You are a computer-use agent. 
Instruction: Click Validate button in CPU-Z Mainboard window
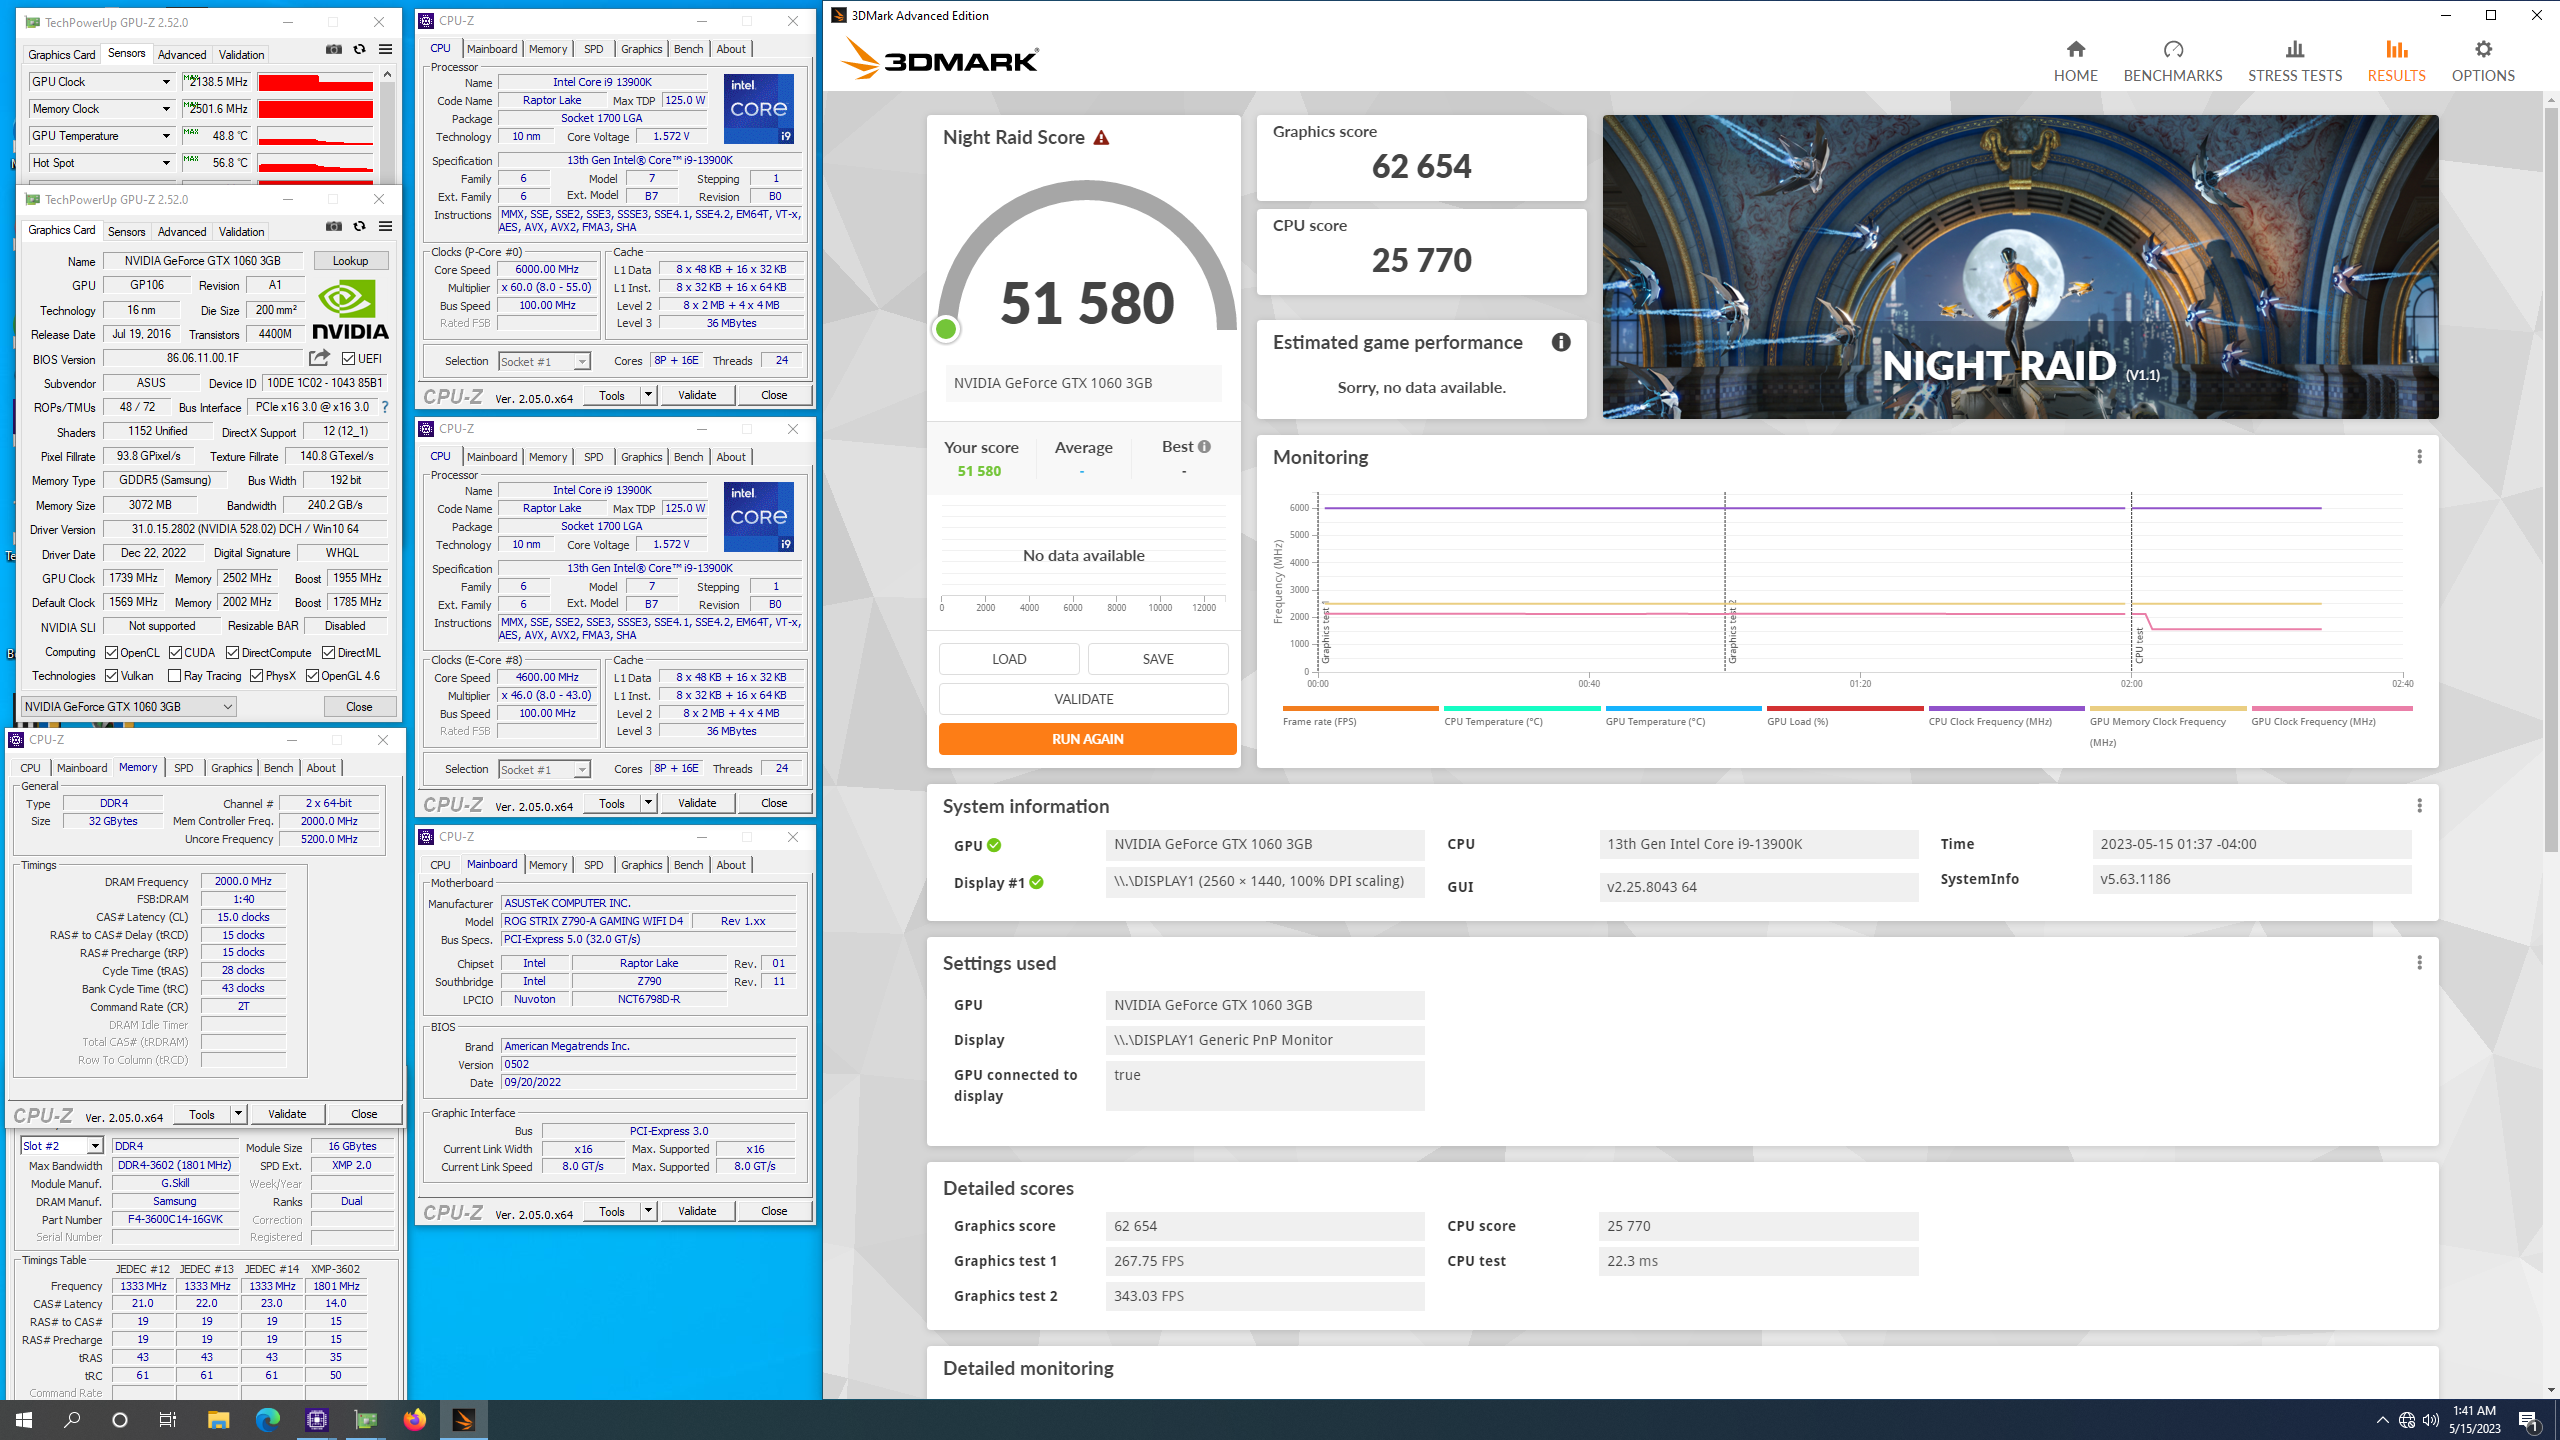click(697, 1211)
